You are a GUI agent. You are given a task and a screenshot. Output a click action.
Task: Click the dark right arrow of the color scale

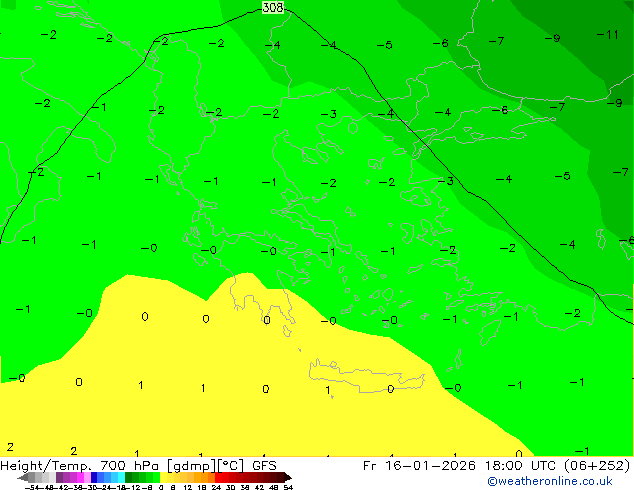coord(288,477)
